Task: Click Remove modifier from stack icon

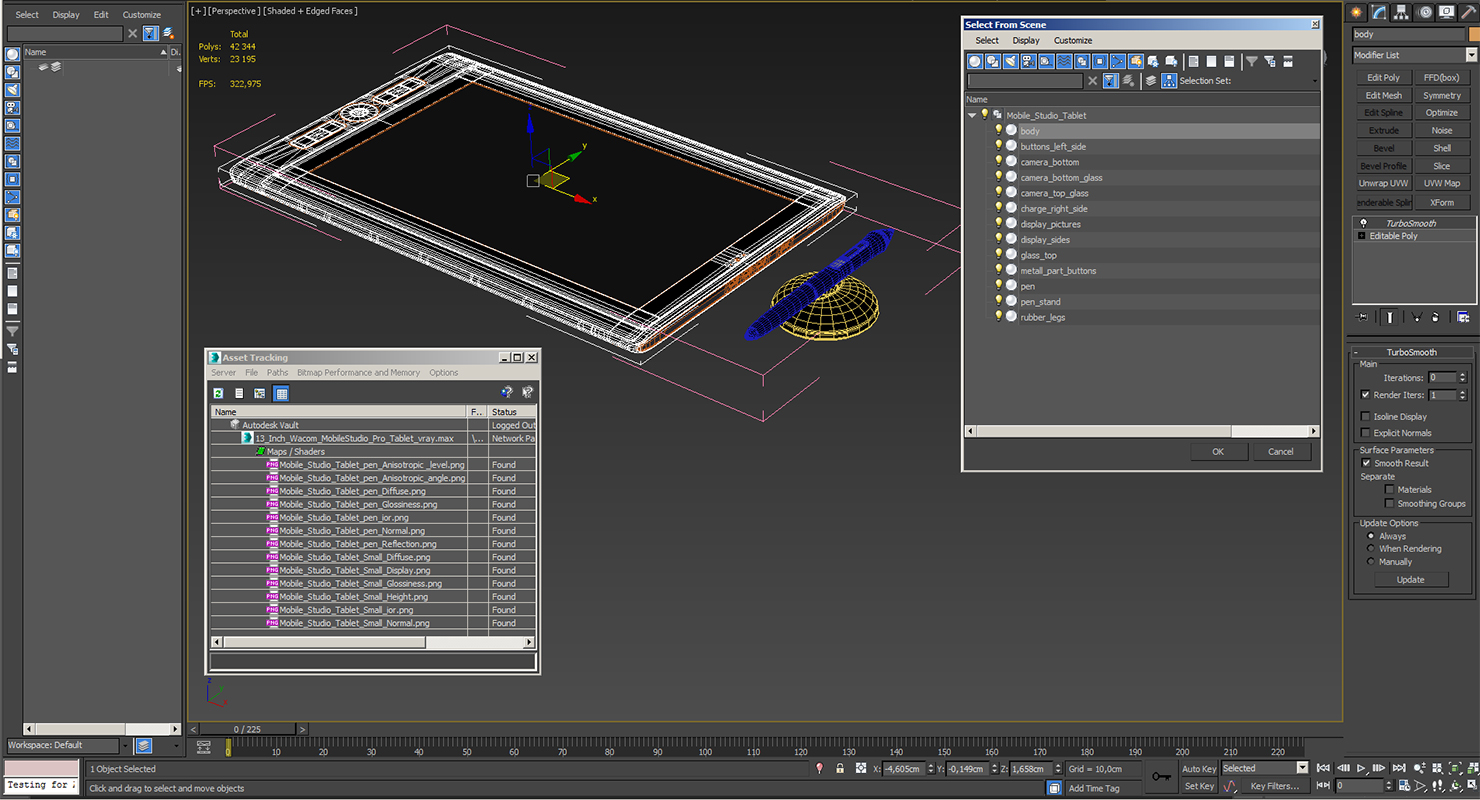Action: click(x=1436, y=317)
